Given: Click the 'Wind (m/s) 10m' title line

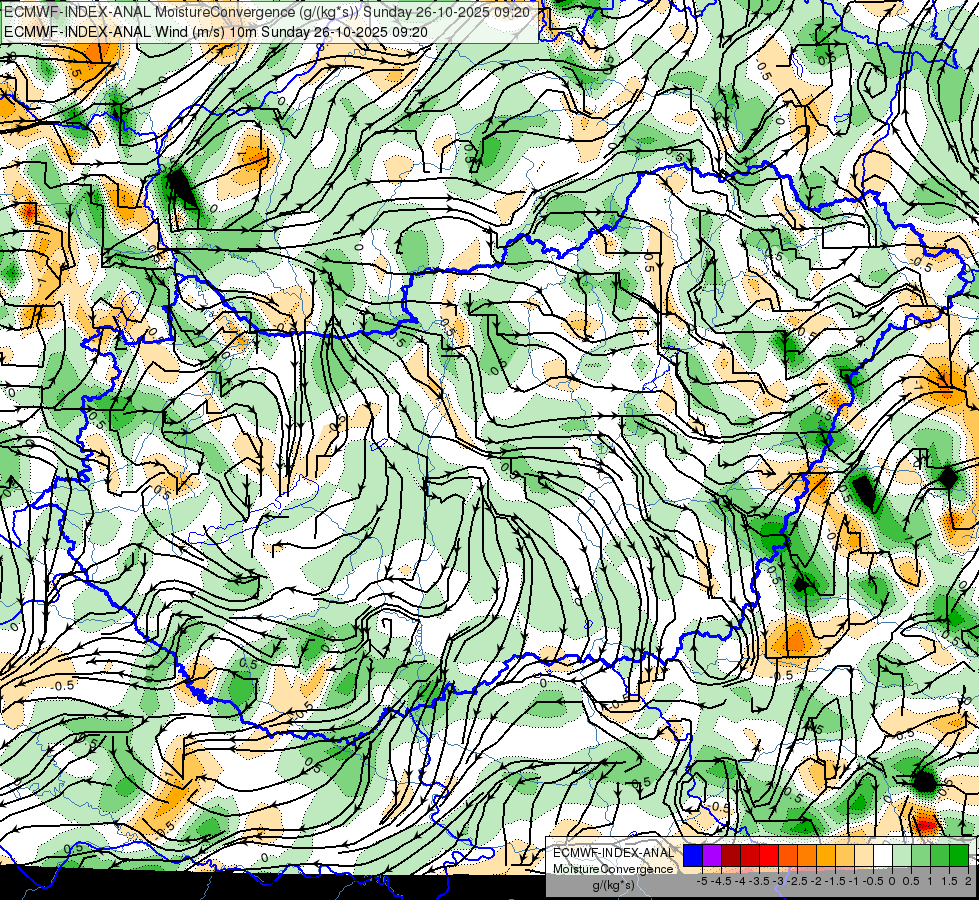Looking at the screenshot, I should [x=215, y=31].
